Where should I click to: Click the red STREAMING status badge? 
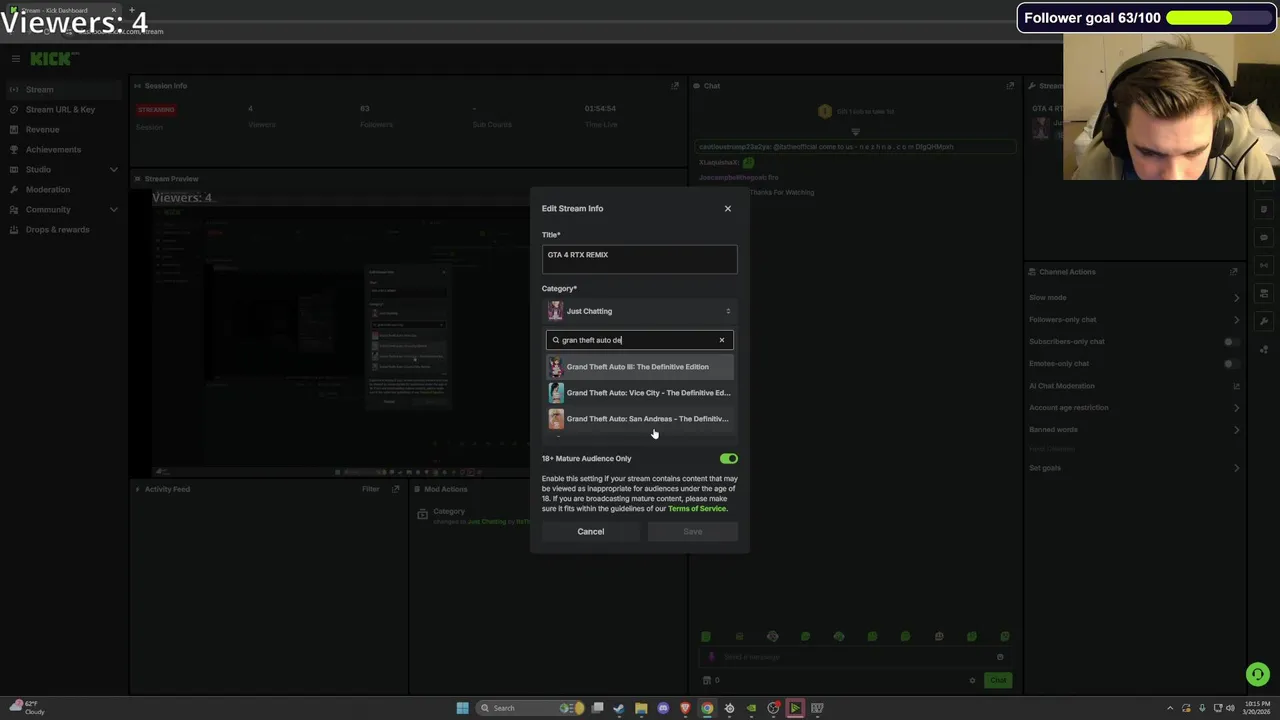[156, 109]
